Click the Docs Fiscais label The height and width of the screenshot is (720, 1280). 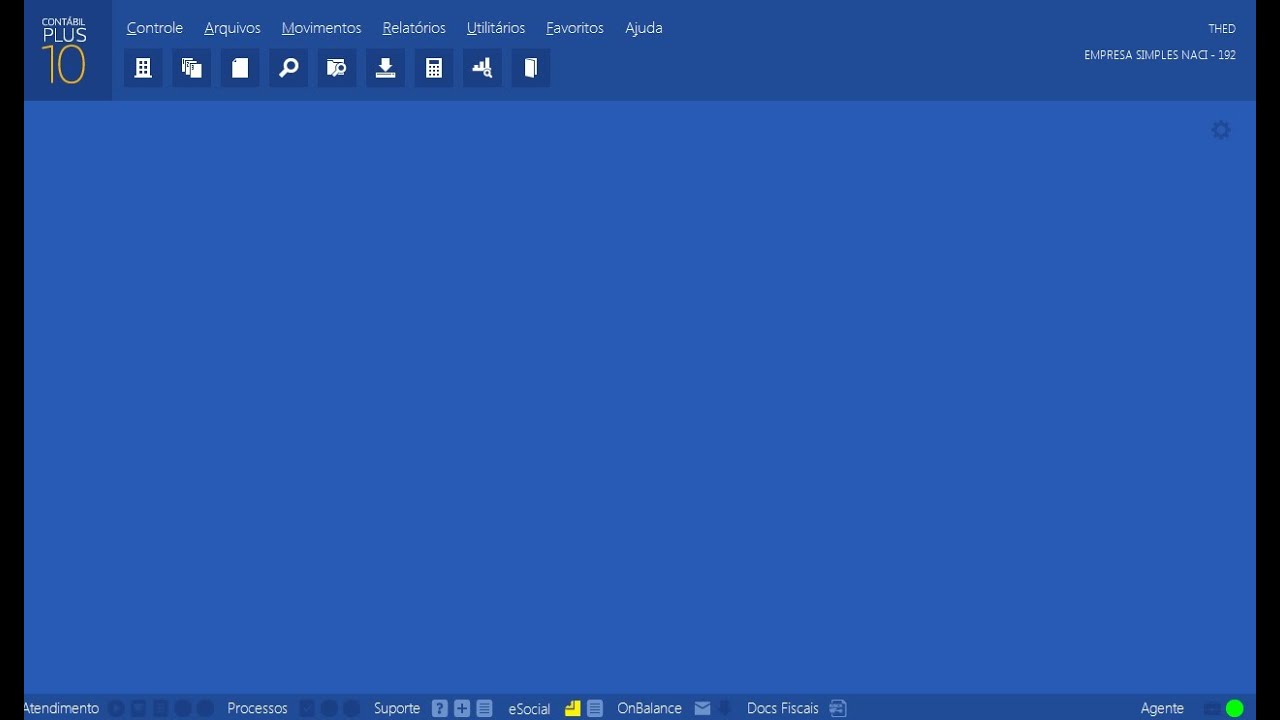[x=783, y=708]
